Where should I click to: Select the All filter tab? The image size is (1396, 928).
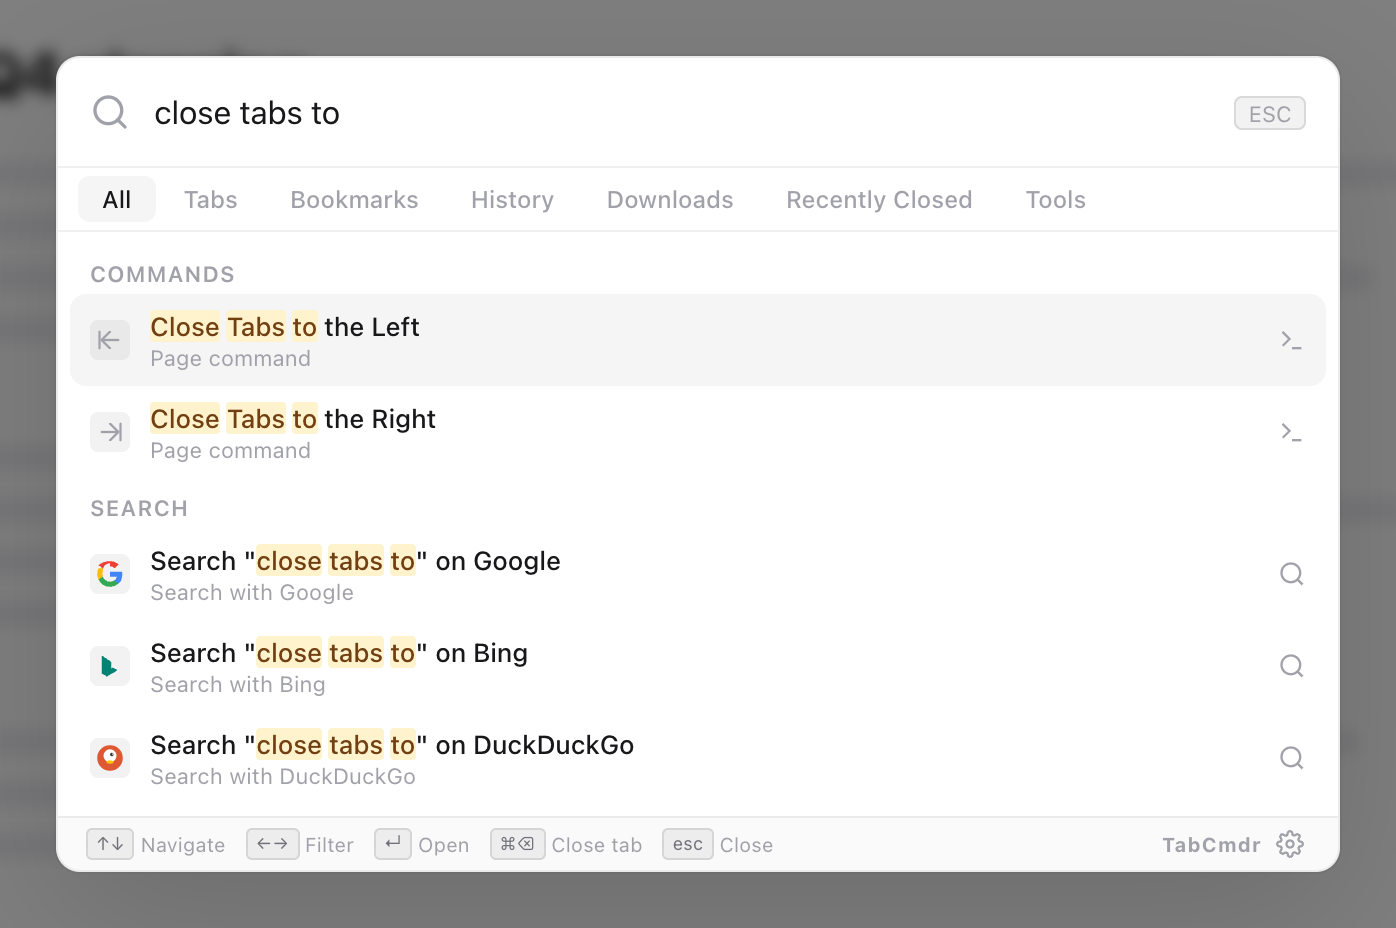click(117, 199)
